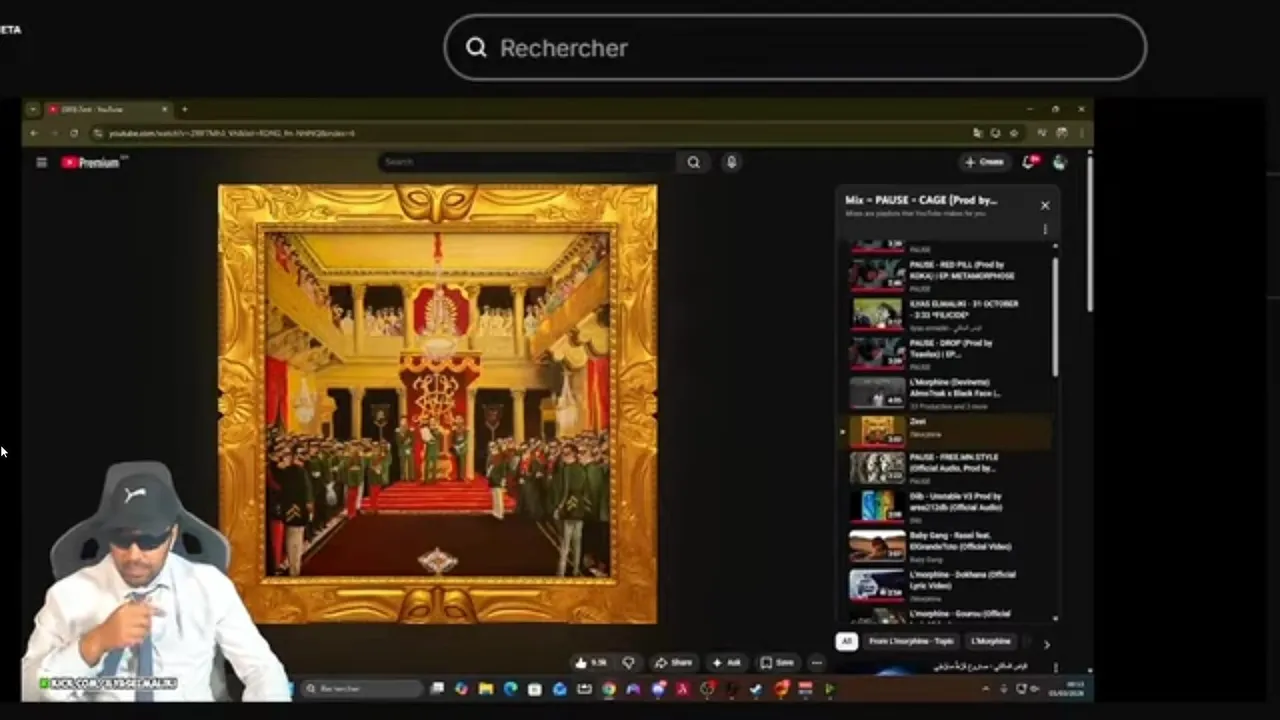This screenshot has width=1280, height=720.
Task: Click the playlist panel scrollbar
Action: [1055, 315]
